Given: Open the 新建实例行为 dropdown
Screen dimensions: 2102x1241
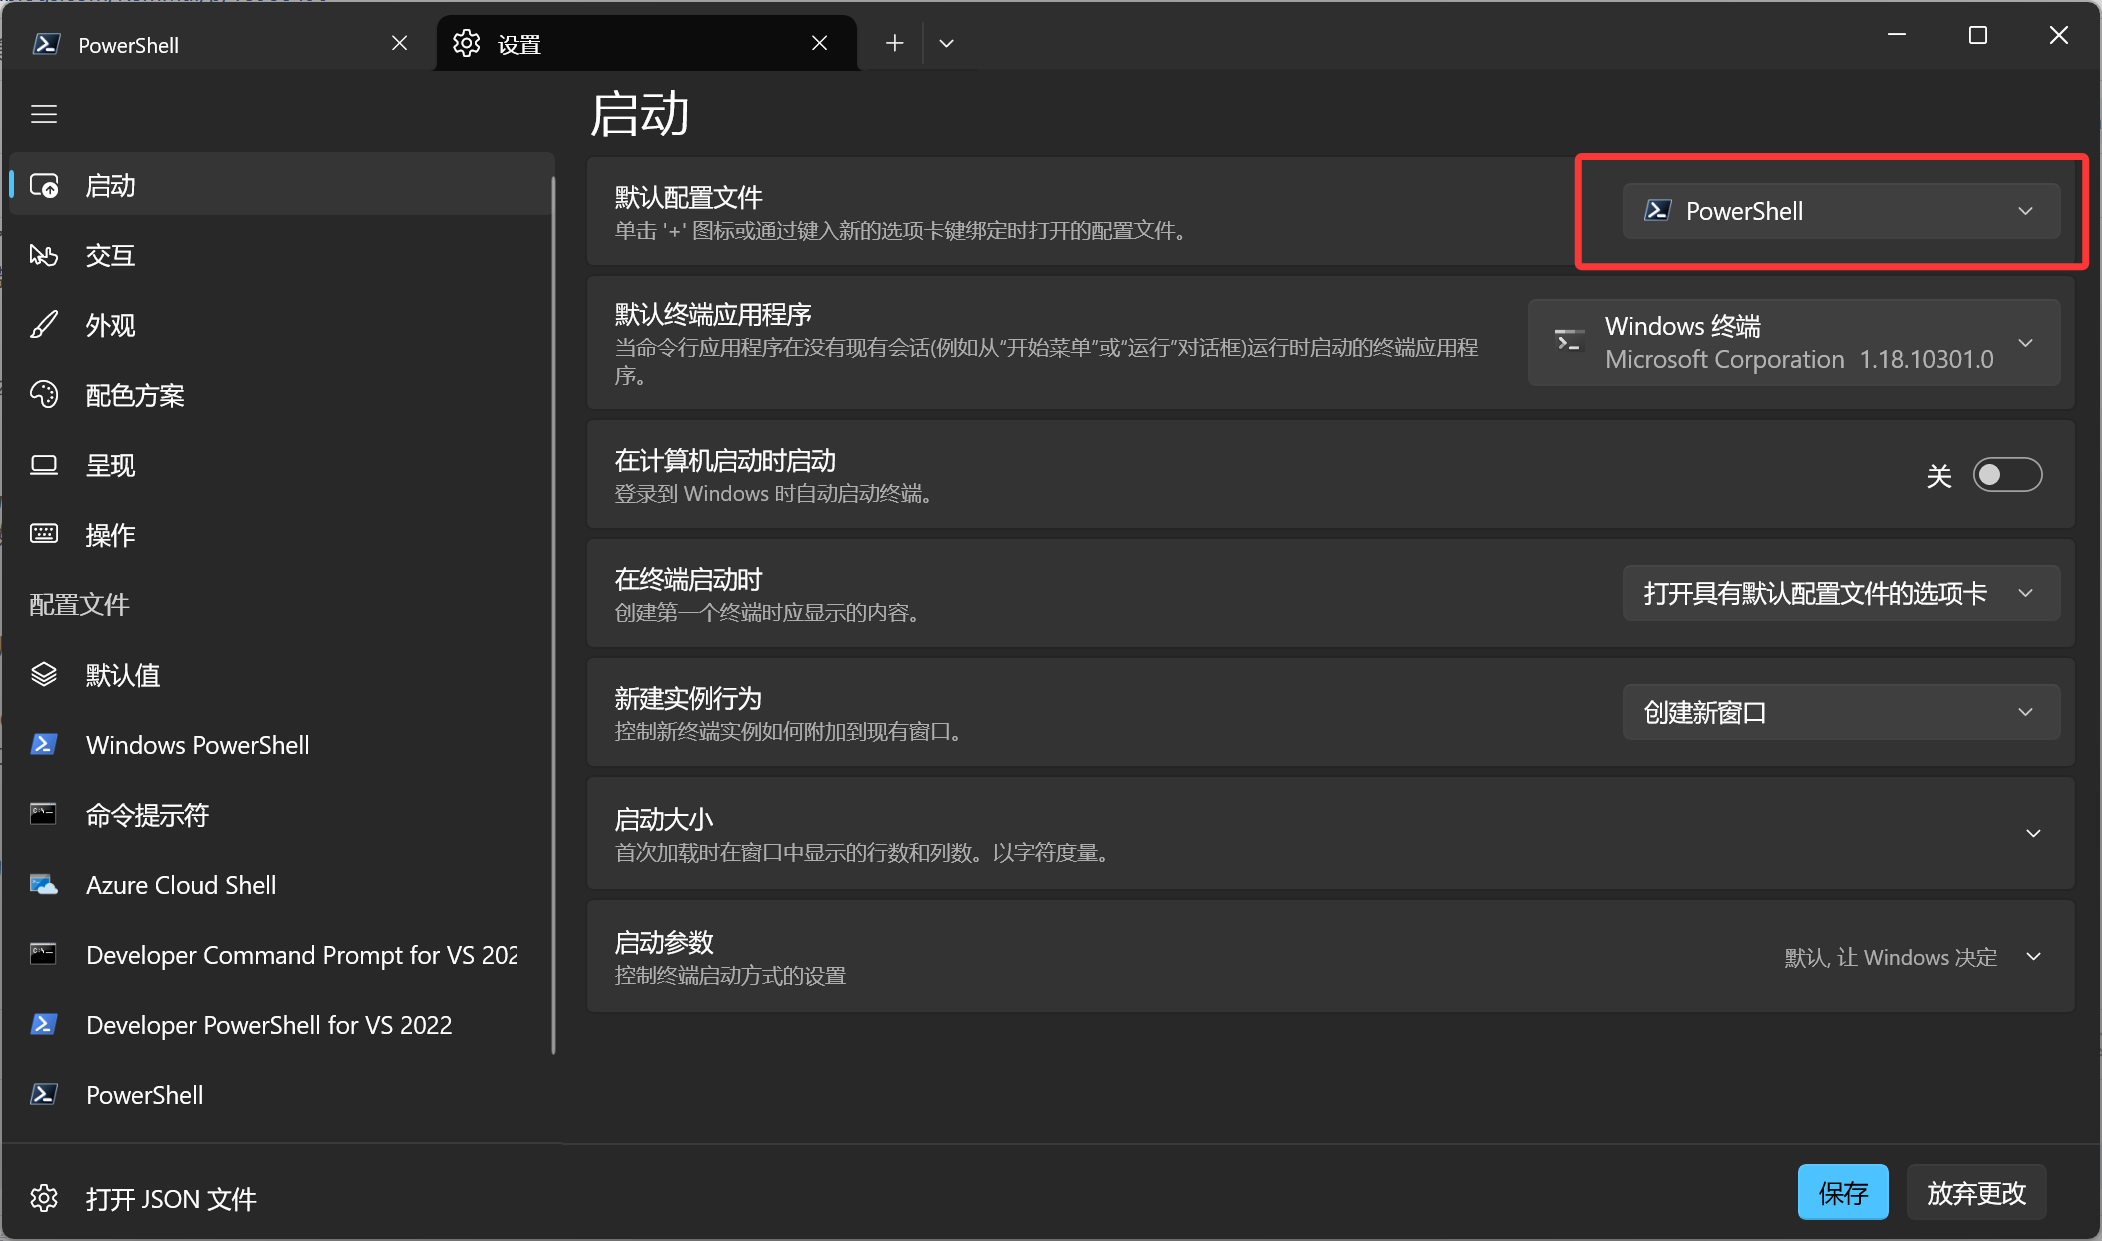Looking at the screenshot, I should point(1840,713).
